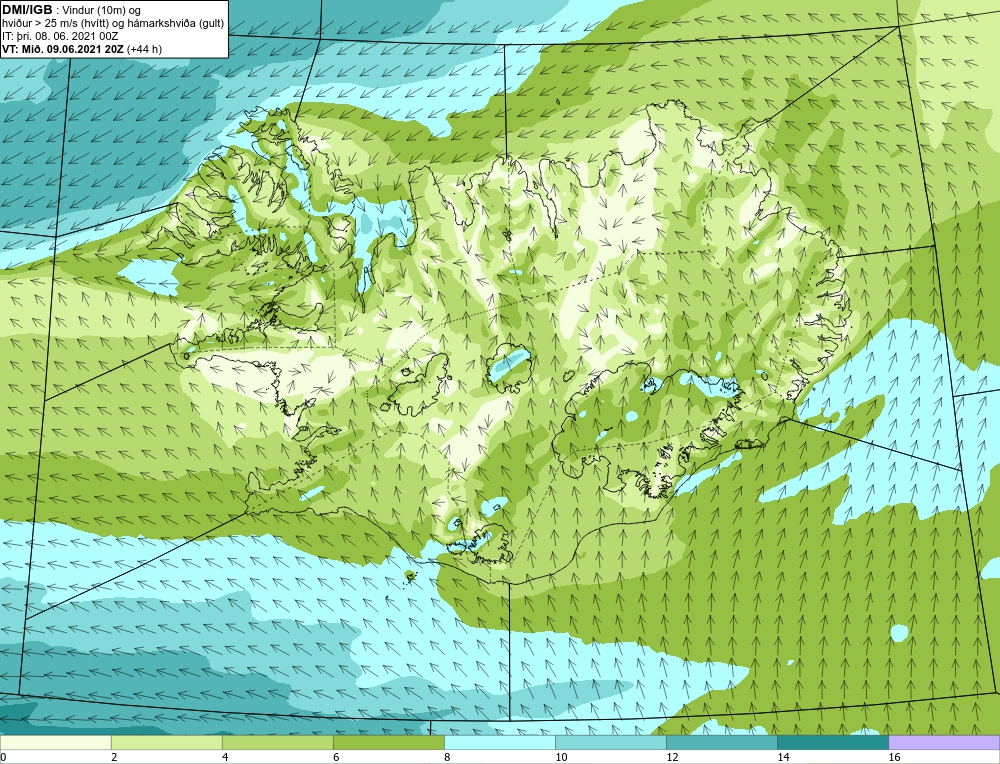Click the 4–6 m/s green legend swatch
Screen dimensions: 1000x764
[277, 742]
